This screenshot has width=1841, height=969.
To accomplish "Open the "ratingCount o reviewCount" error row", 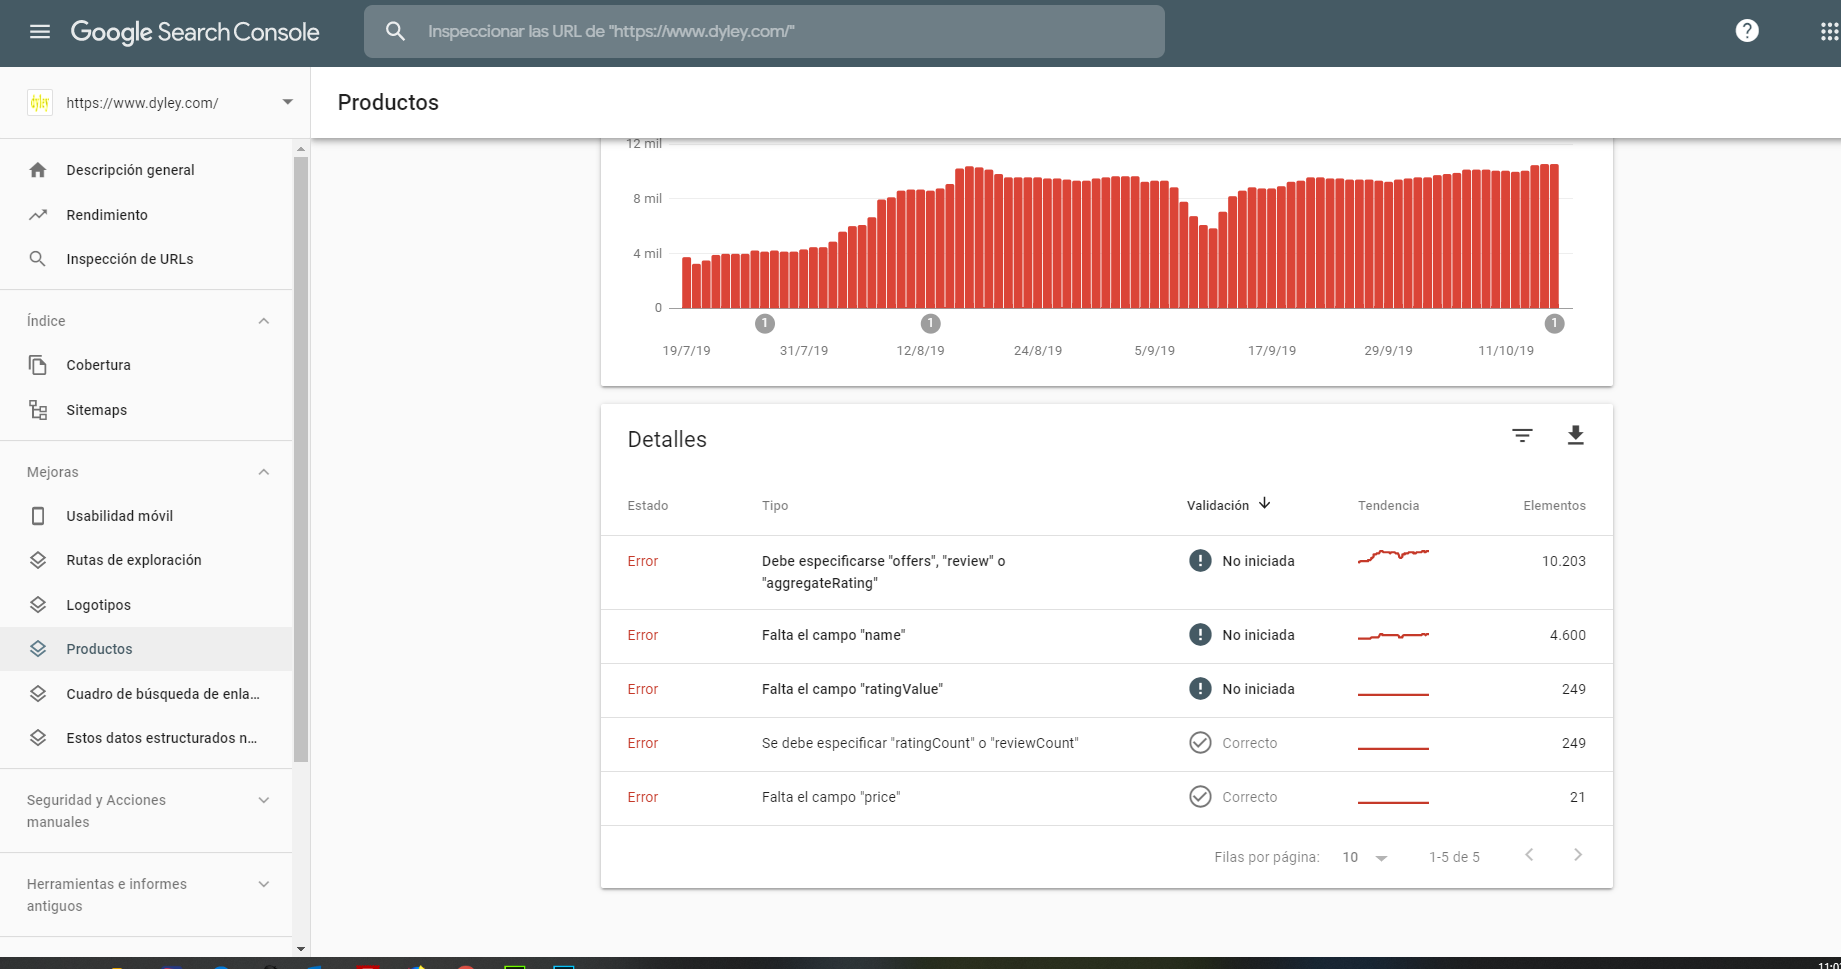I will pos(1106,745).
